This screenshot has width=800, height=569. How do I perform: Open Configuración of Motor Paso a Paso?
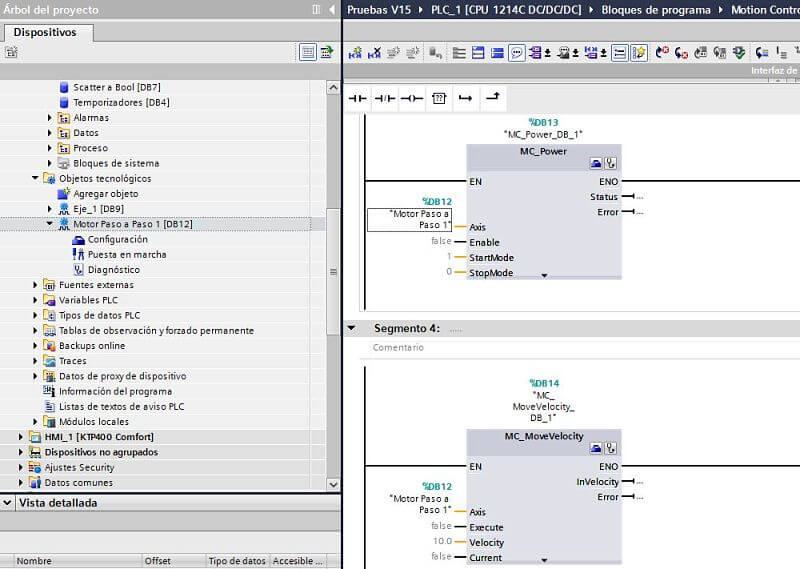(x=117, y=240)
